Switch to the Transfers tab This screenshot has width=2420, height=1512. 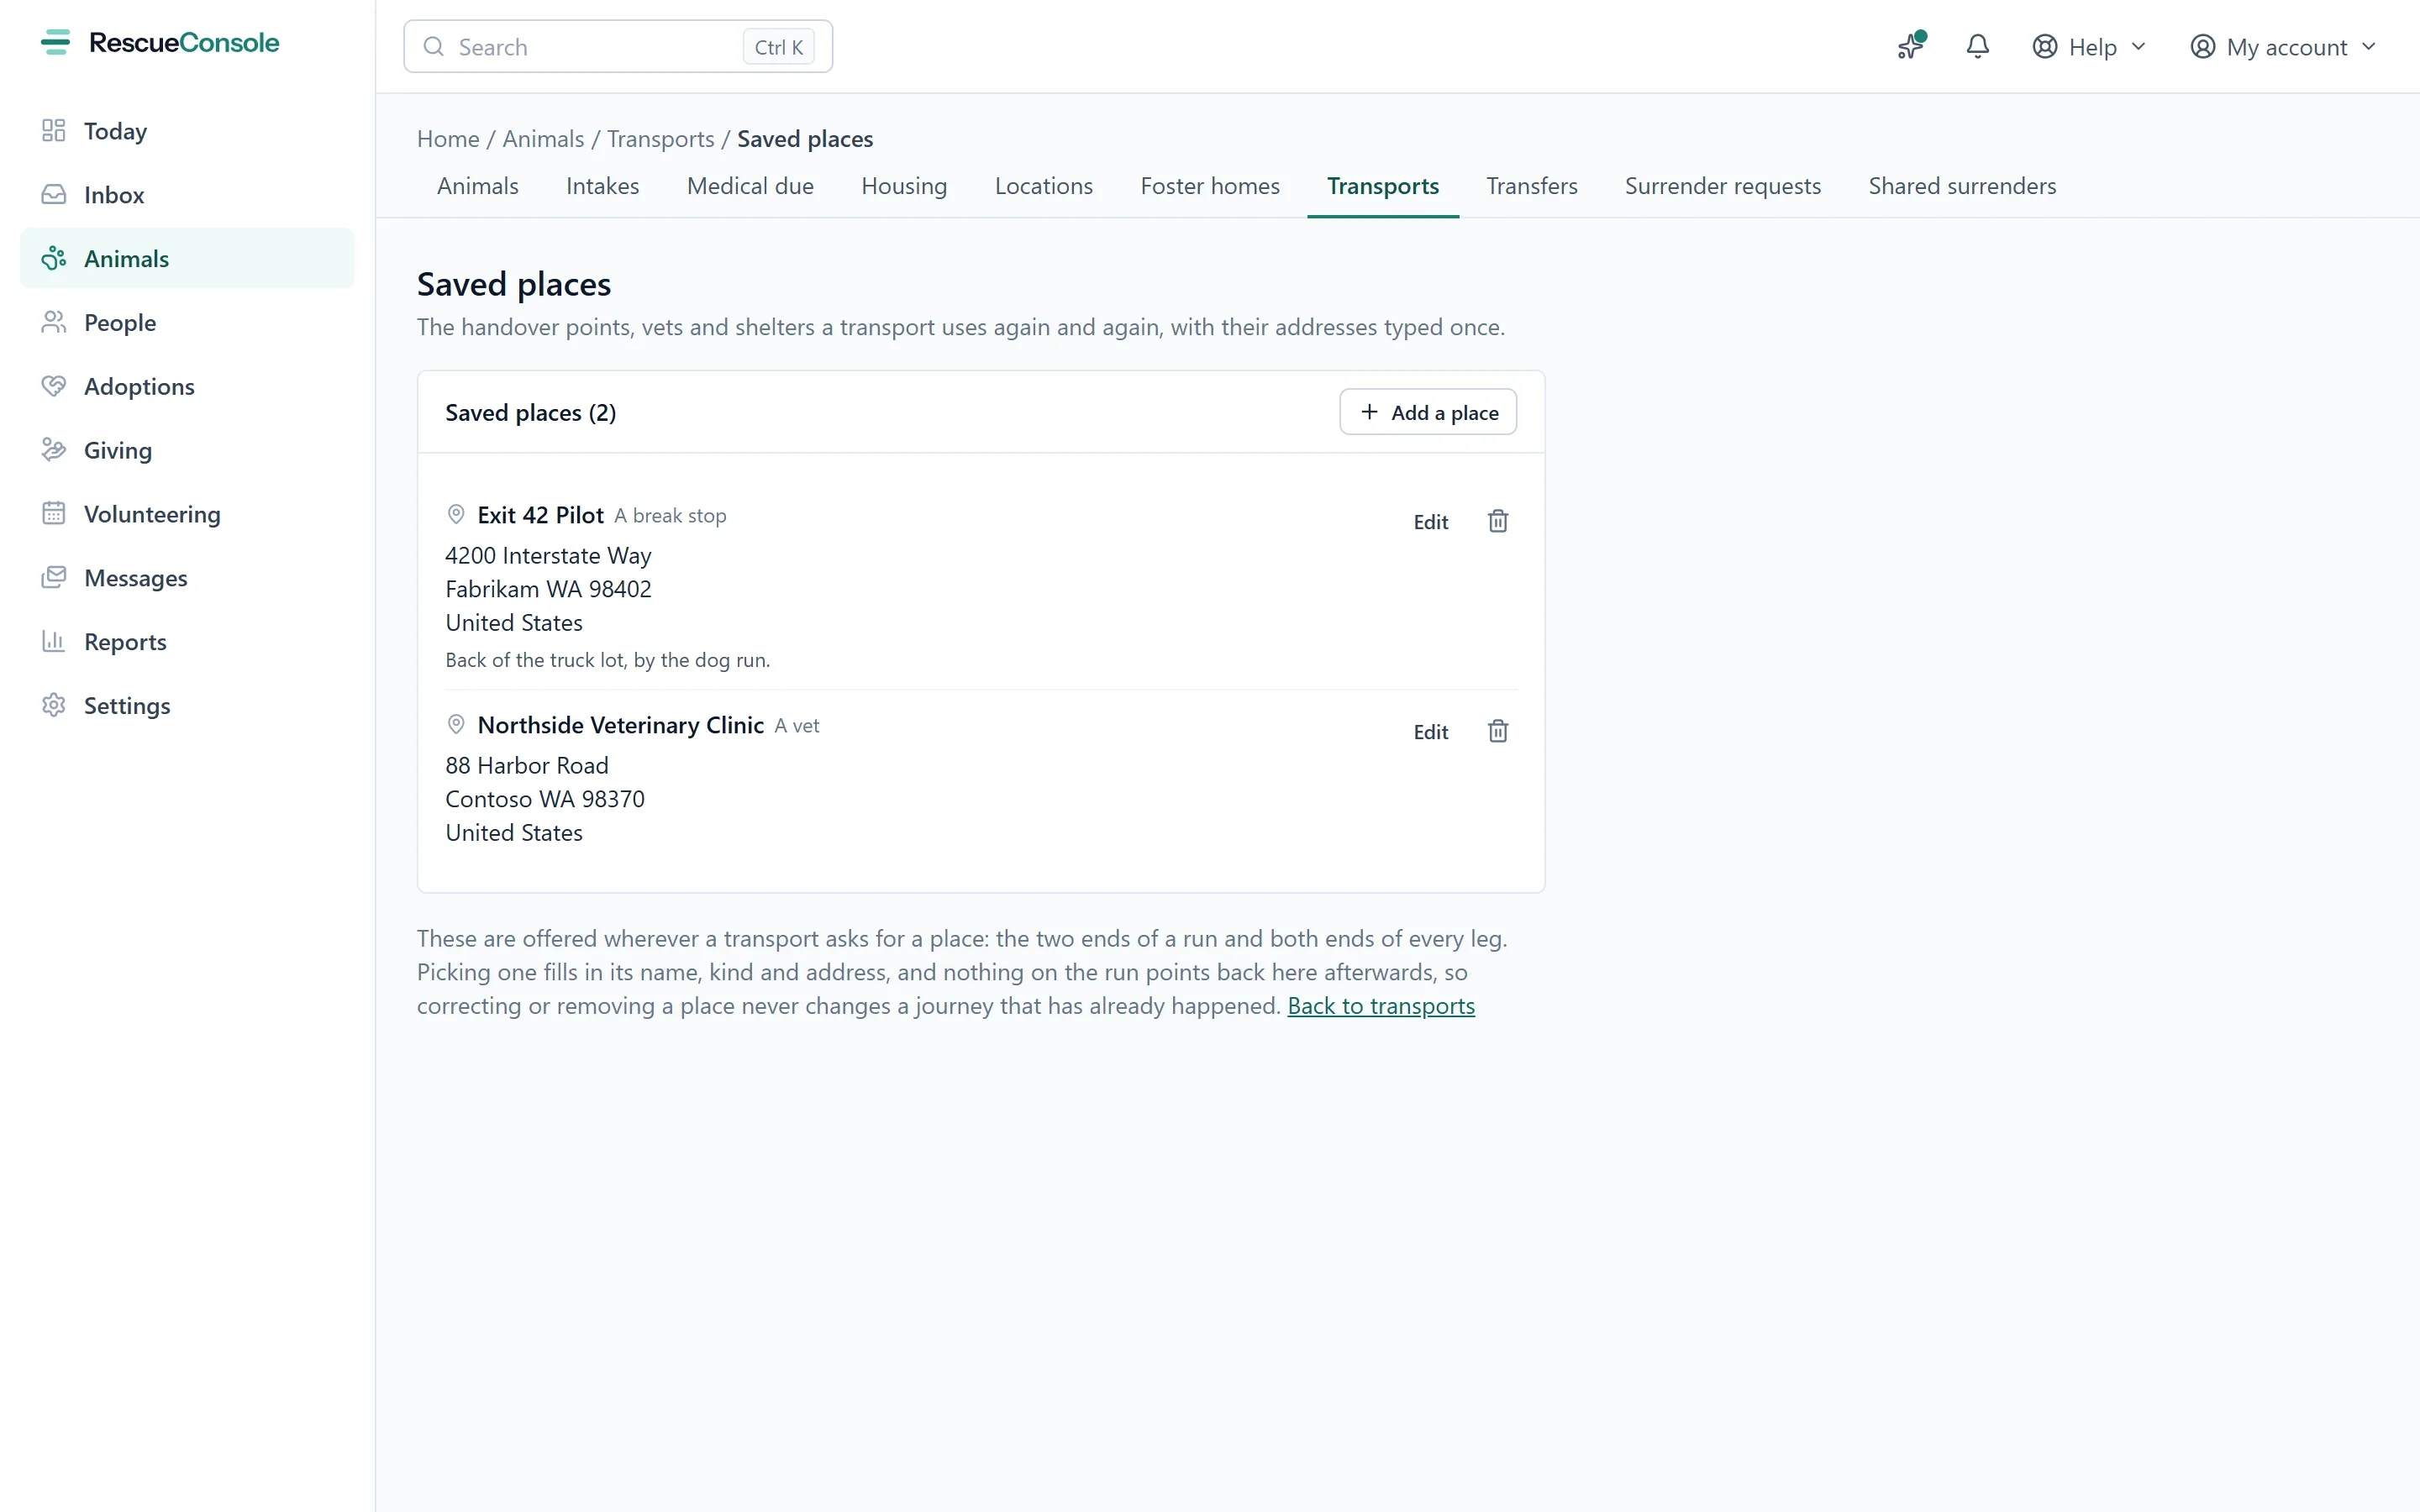1531,186
